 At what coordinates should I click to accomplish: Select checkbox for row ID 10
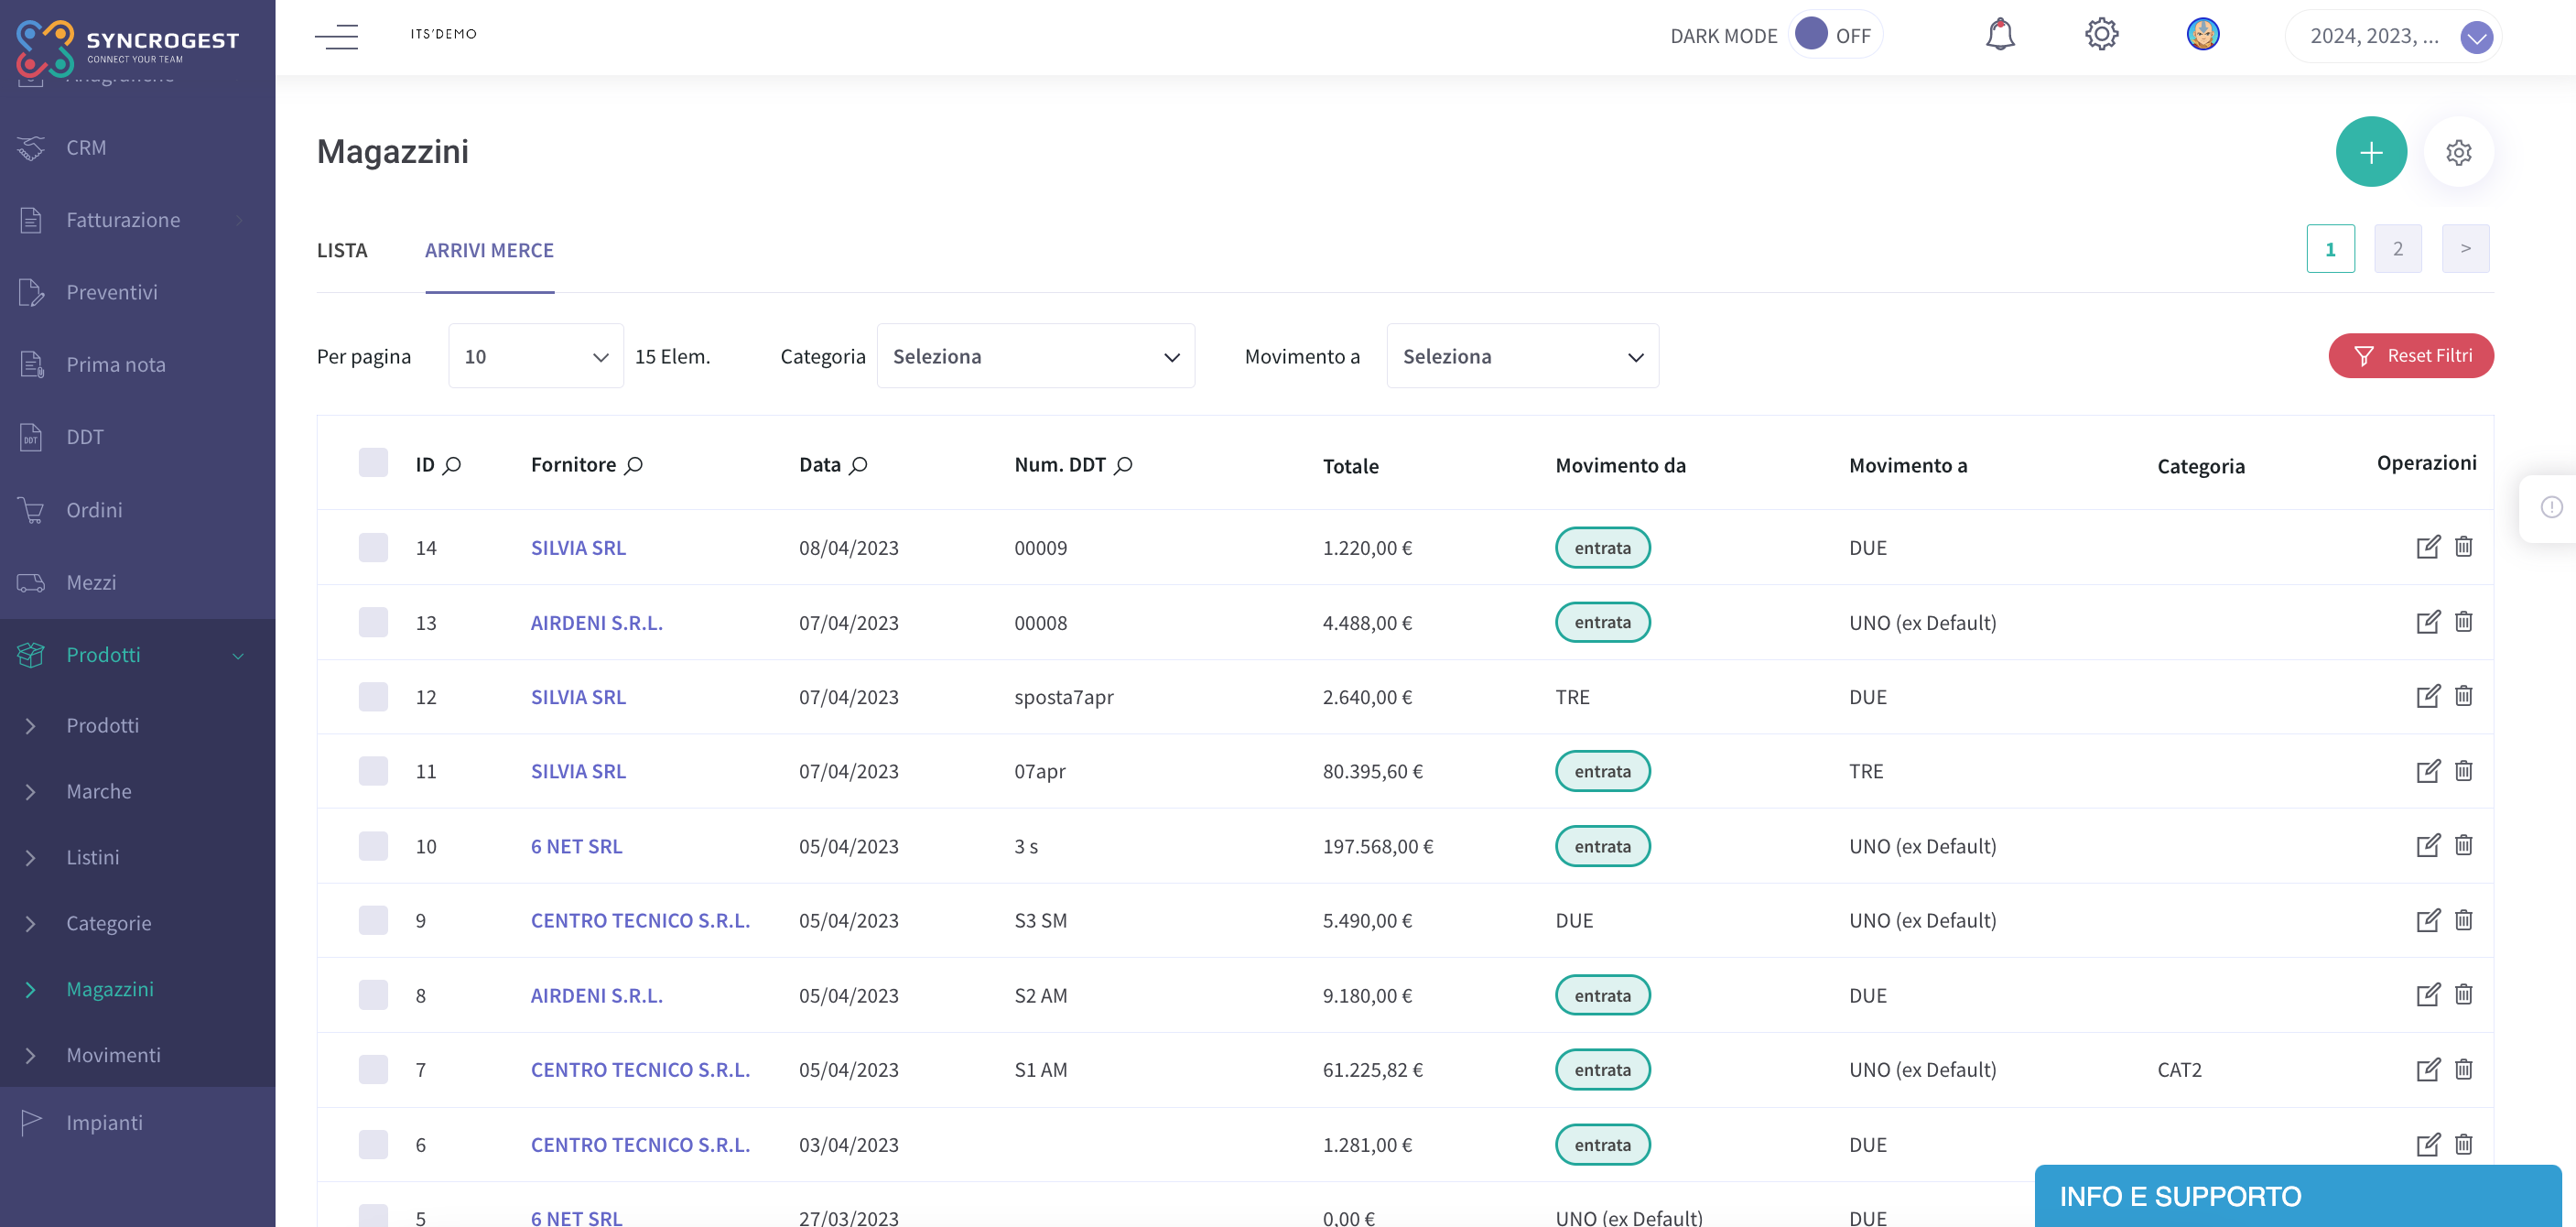(x=373, y=846)
